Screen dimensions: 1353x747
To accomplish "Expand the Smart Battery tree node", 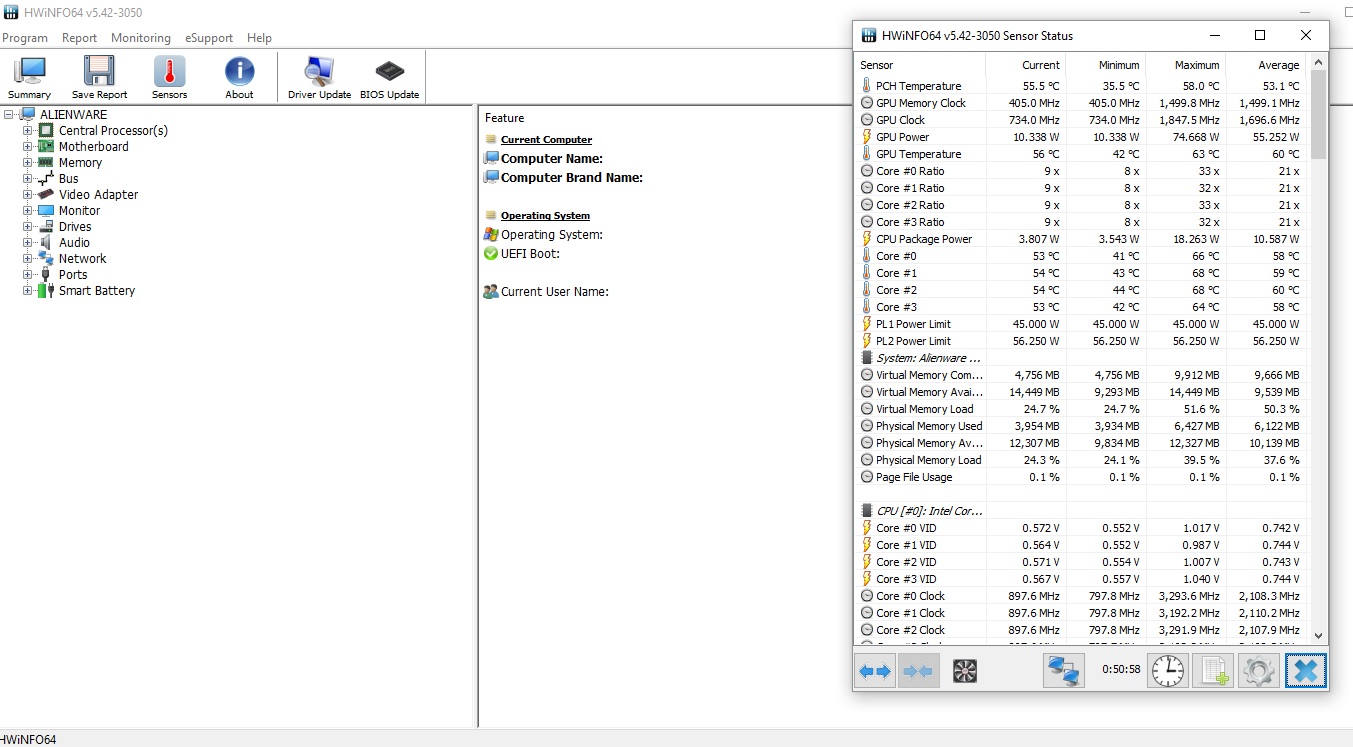I will pos(28,290).
